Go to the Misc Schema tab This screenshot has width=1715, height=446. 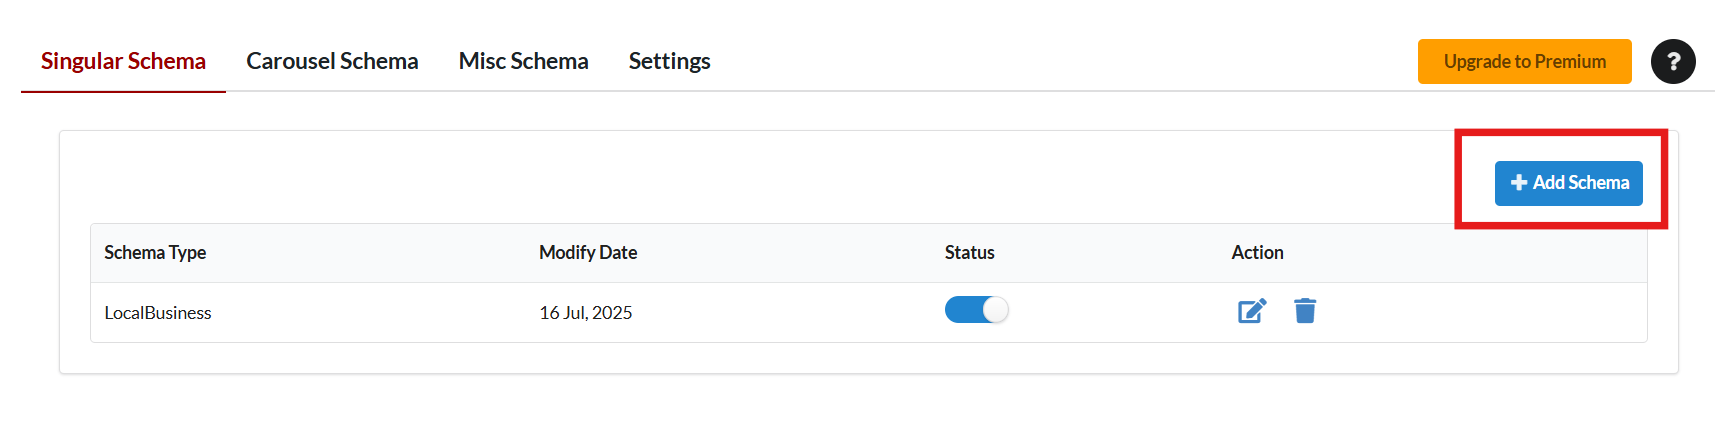[x=523, y=61]
